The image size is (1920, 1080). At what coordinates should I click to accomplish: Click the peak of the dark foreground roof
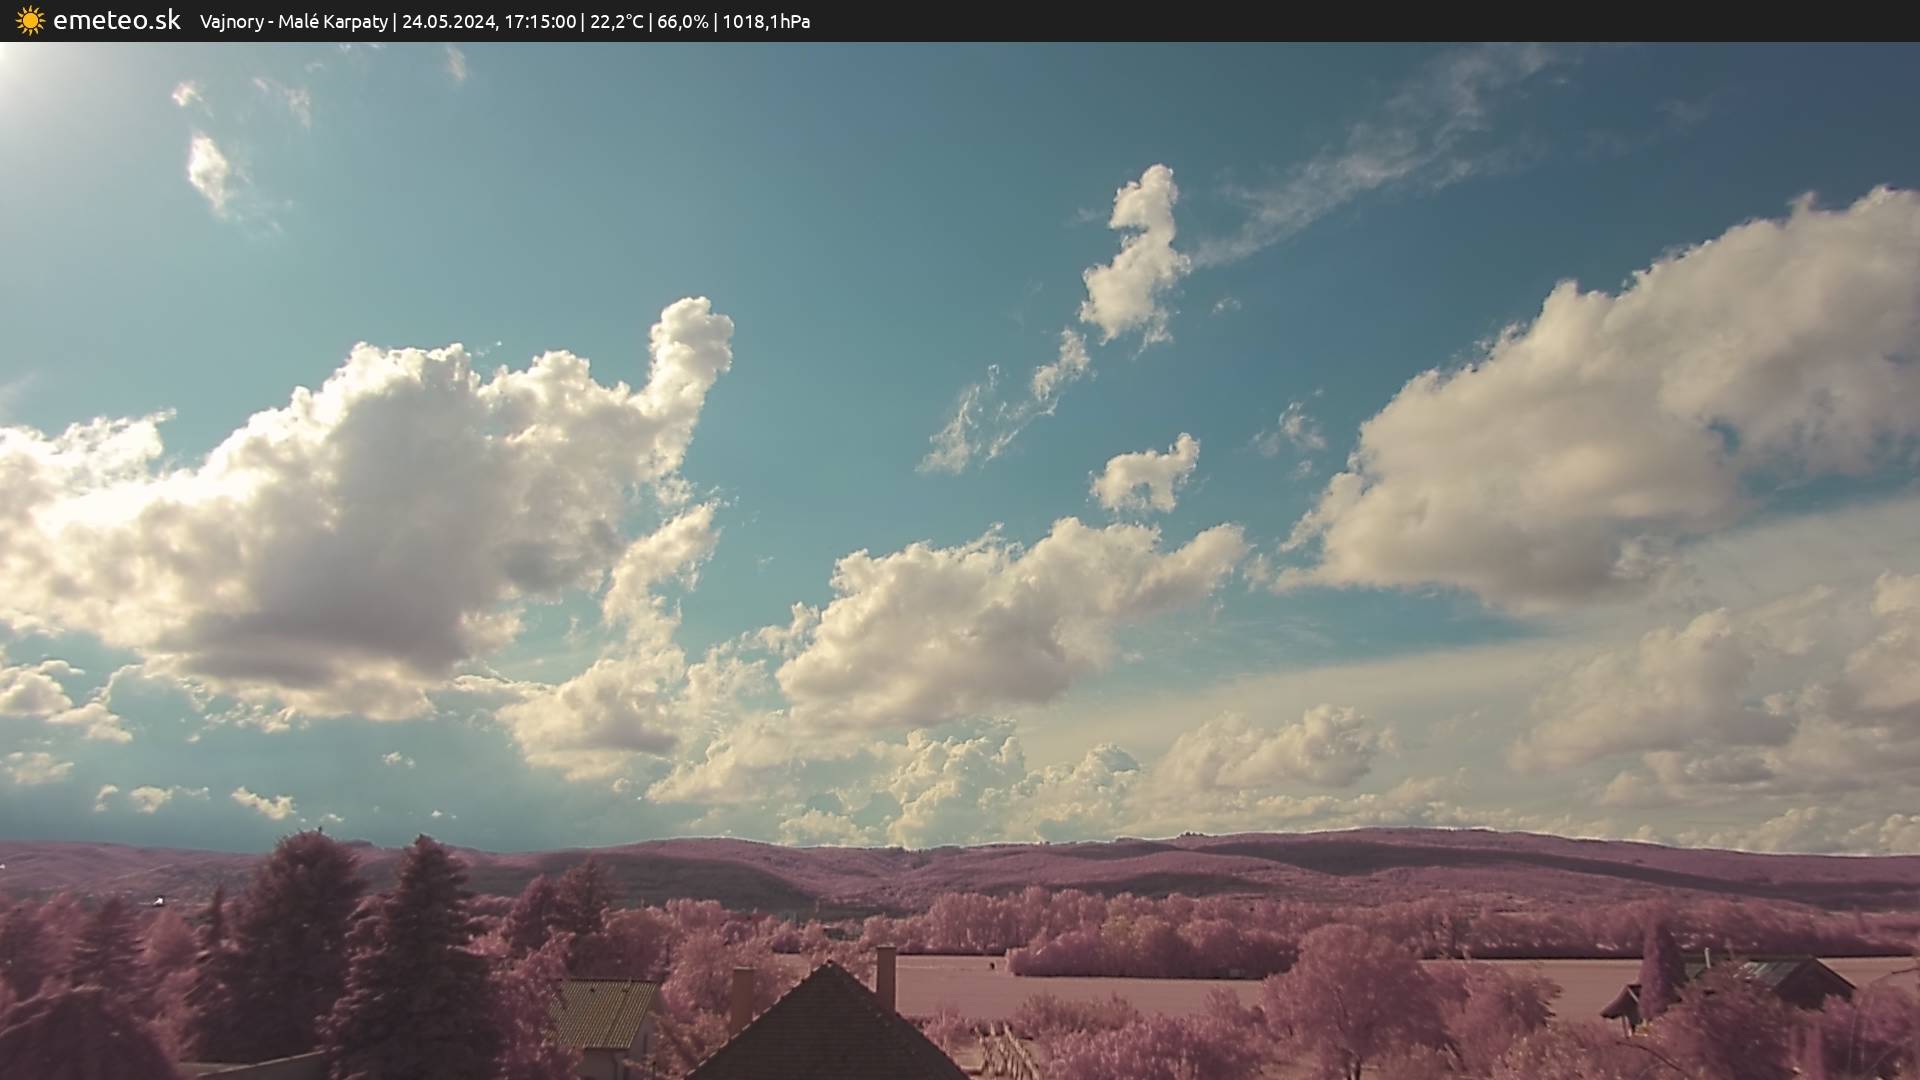[829, 967]
